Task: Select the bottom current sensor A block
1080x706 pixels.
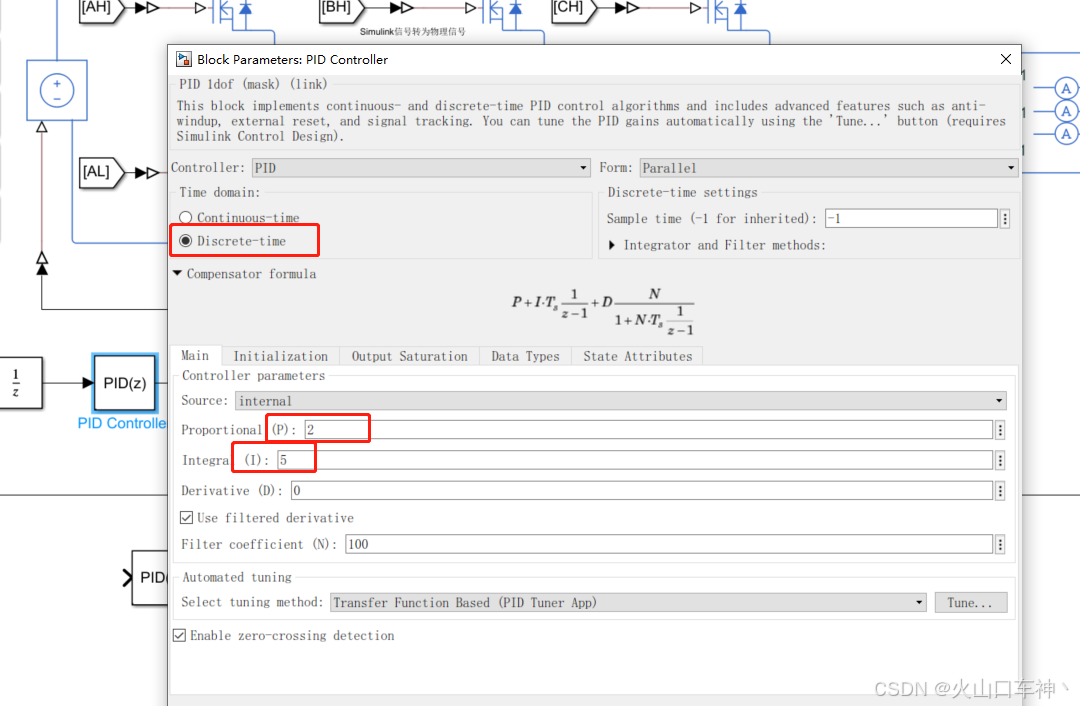Action: (x=1066, y=134)
